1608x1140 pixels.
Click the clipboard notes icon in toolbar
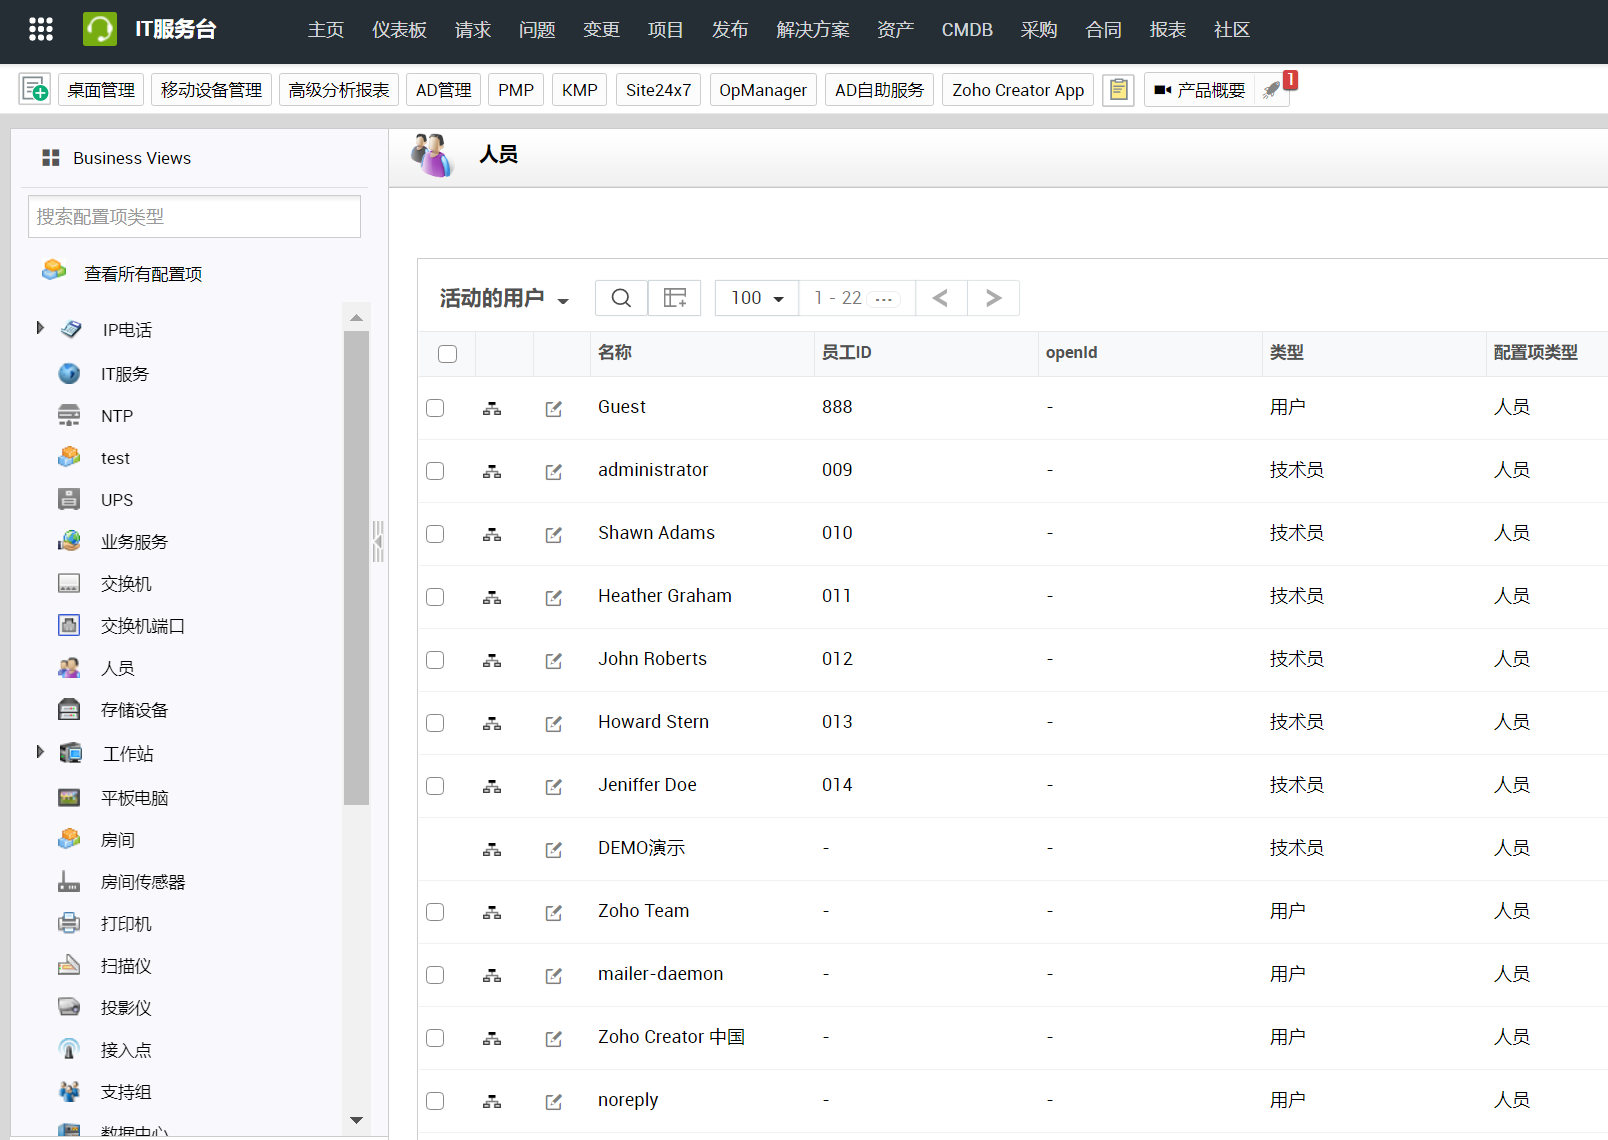(x=1118, y=90)
